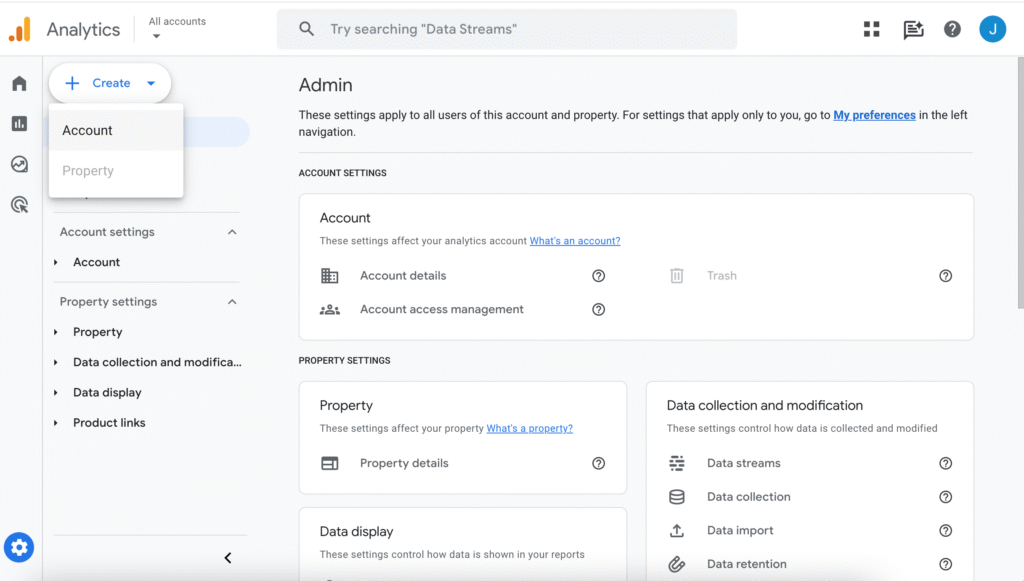The image size is (1024, 581).
Task: Click the Create dropdown arrow
Action: [x=151, y=84]
